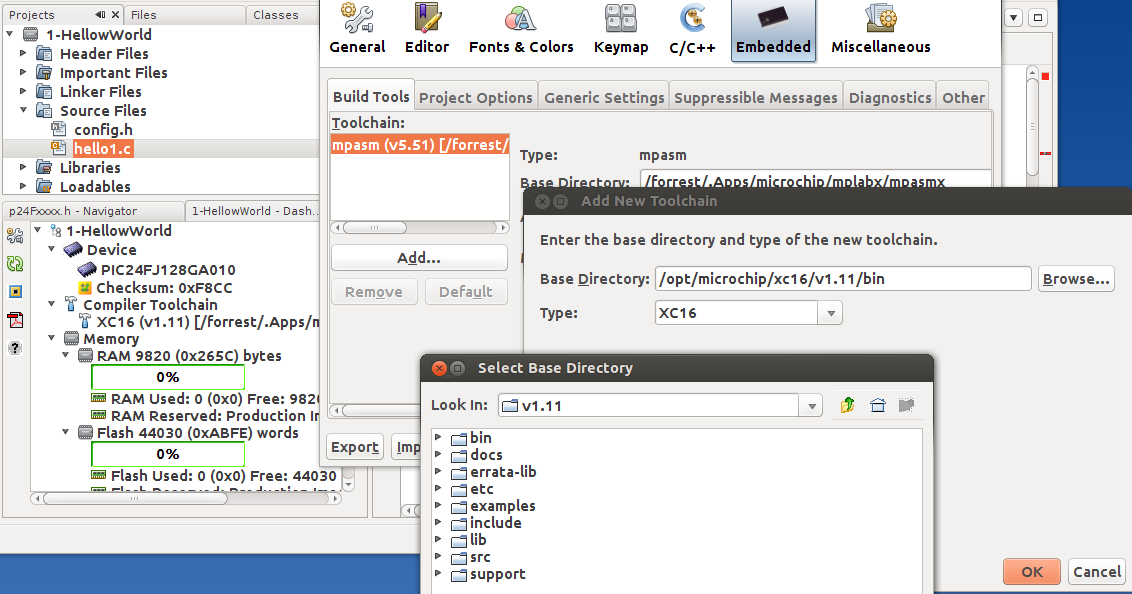Select the support folder in chooser
The image size is (1132, 594).
click(487, 574)
